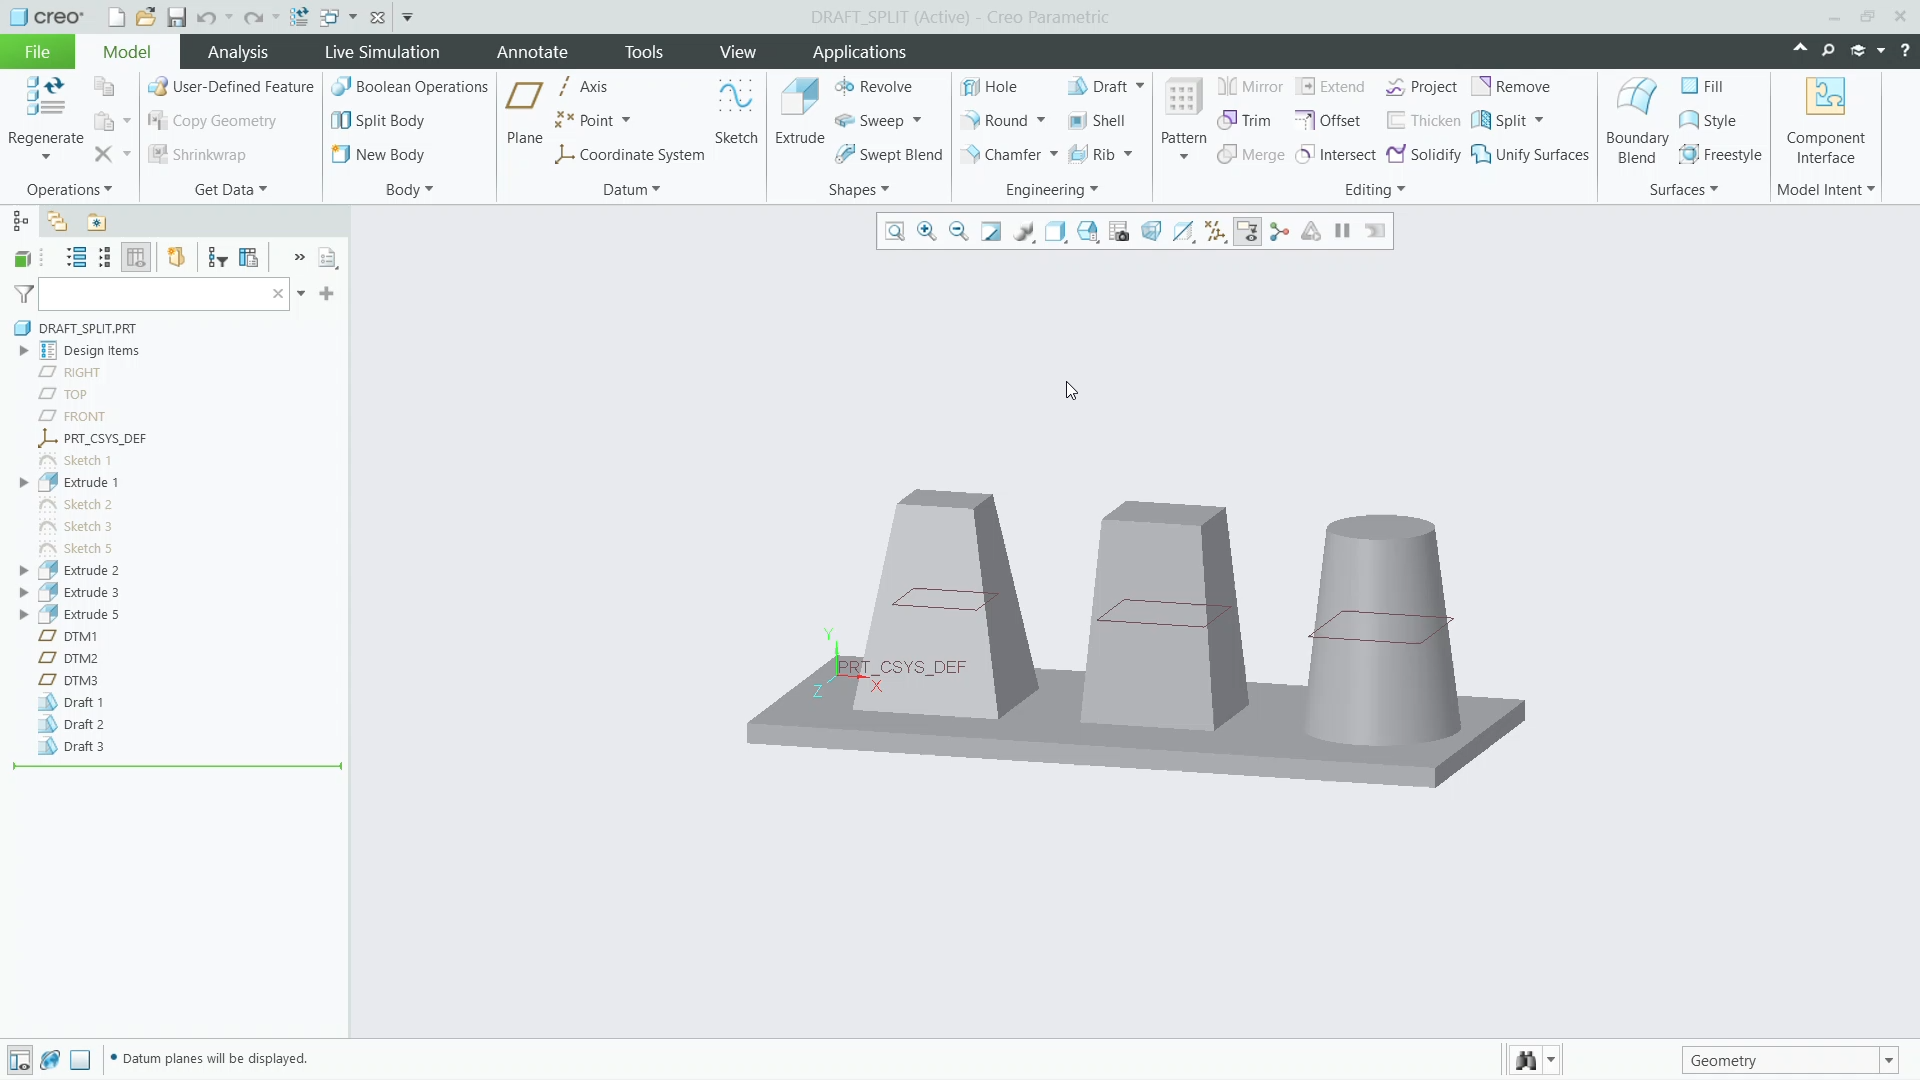Click the Split Body button
1920x1080 pixels.
tap(378, 121)
